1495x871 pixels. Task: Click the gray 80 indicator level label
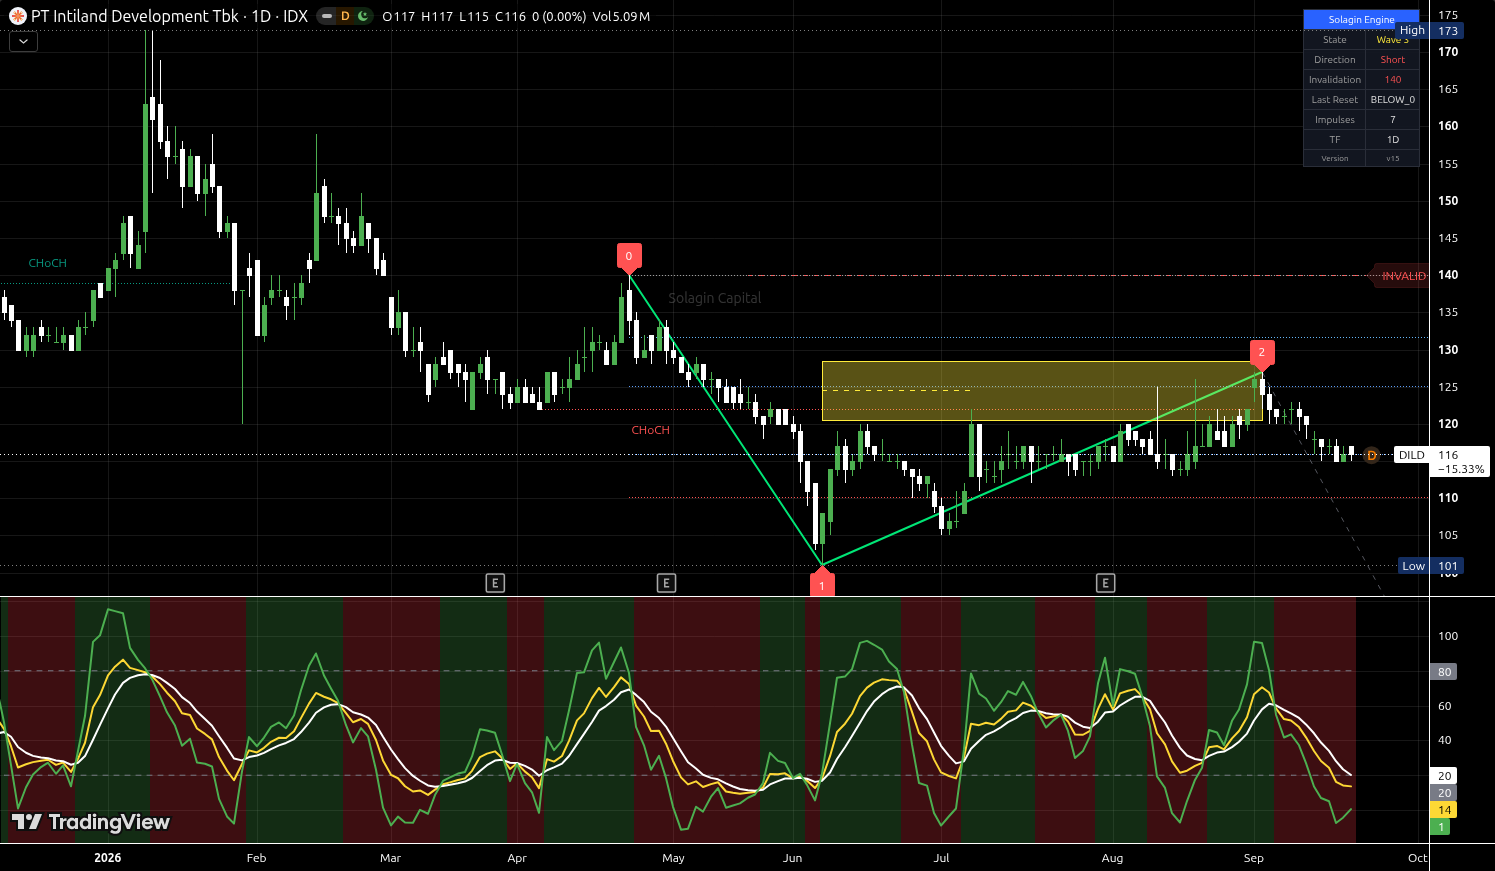click(1444, 672)
